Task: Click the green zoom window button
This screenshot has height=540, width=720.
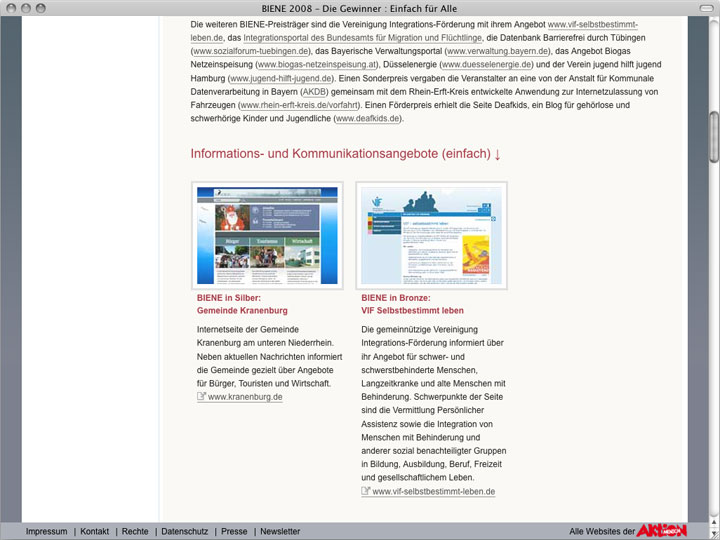Action: [x=40, y=8]
